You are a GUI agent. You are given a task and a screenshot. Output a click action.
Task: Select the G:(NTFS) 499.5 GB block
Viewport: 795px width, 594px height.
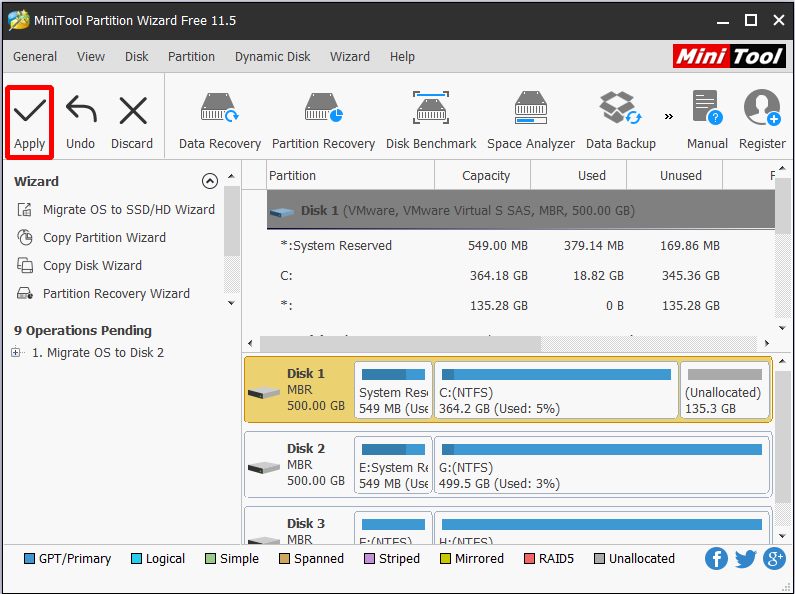pos(602,465)
